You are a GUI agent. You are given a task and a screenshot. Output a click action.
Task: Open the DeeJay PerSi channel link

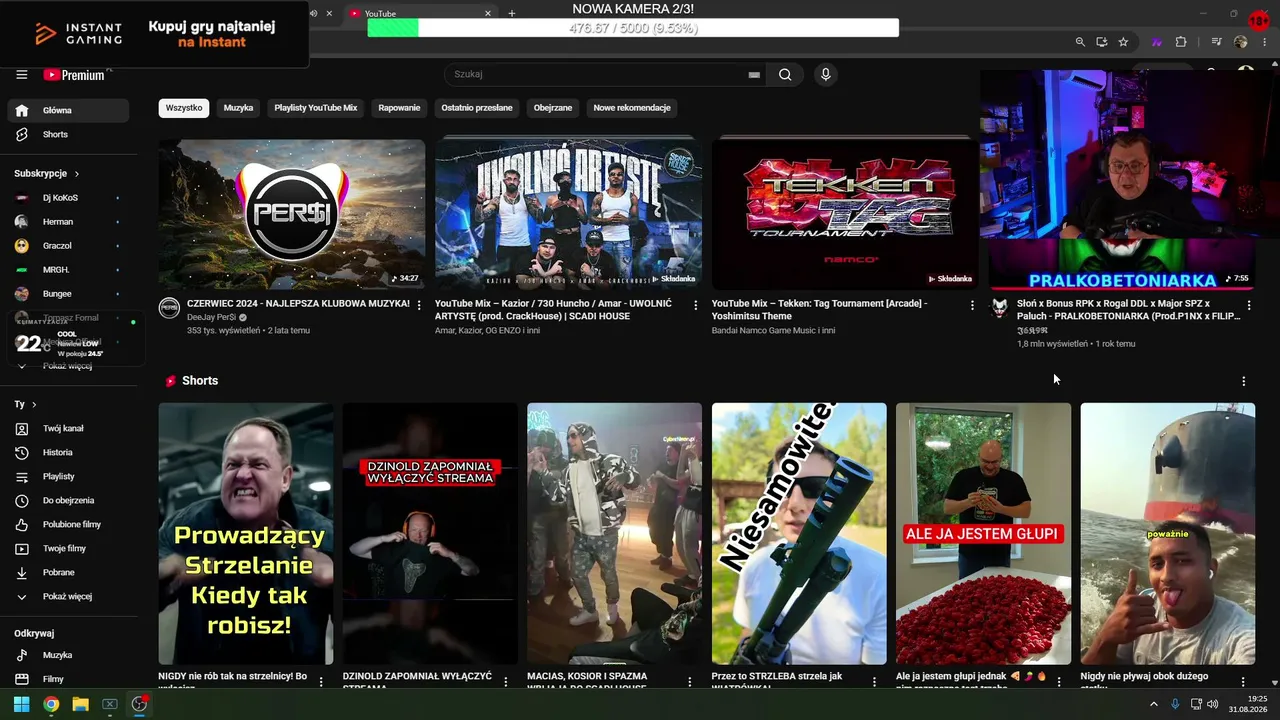click(x=212, y=317)
